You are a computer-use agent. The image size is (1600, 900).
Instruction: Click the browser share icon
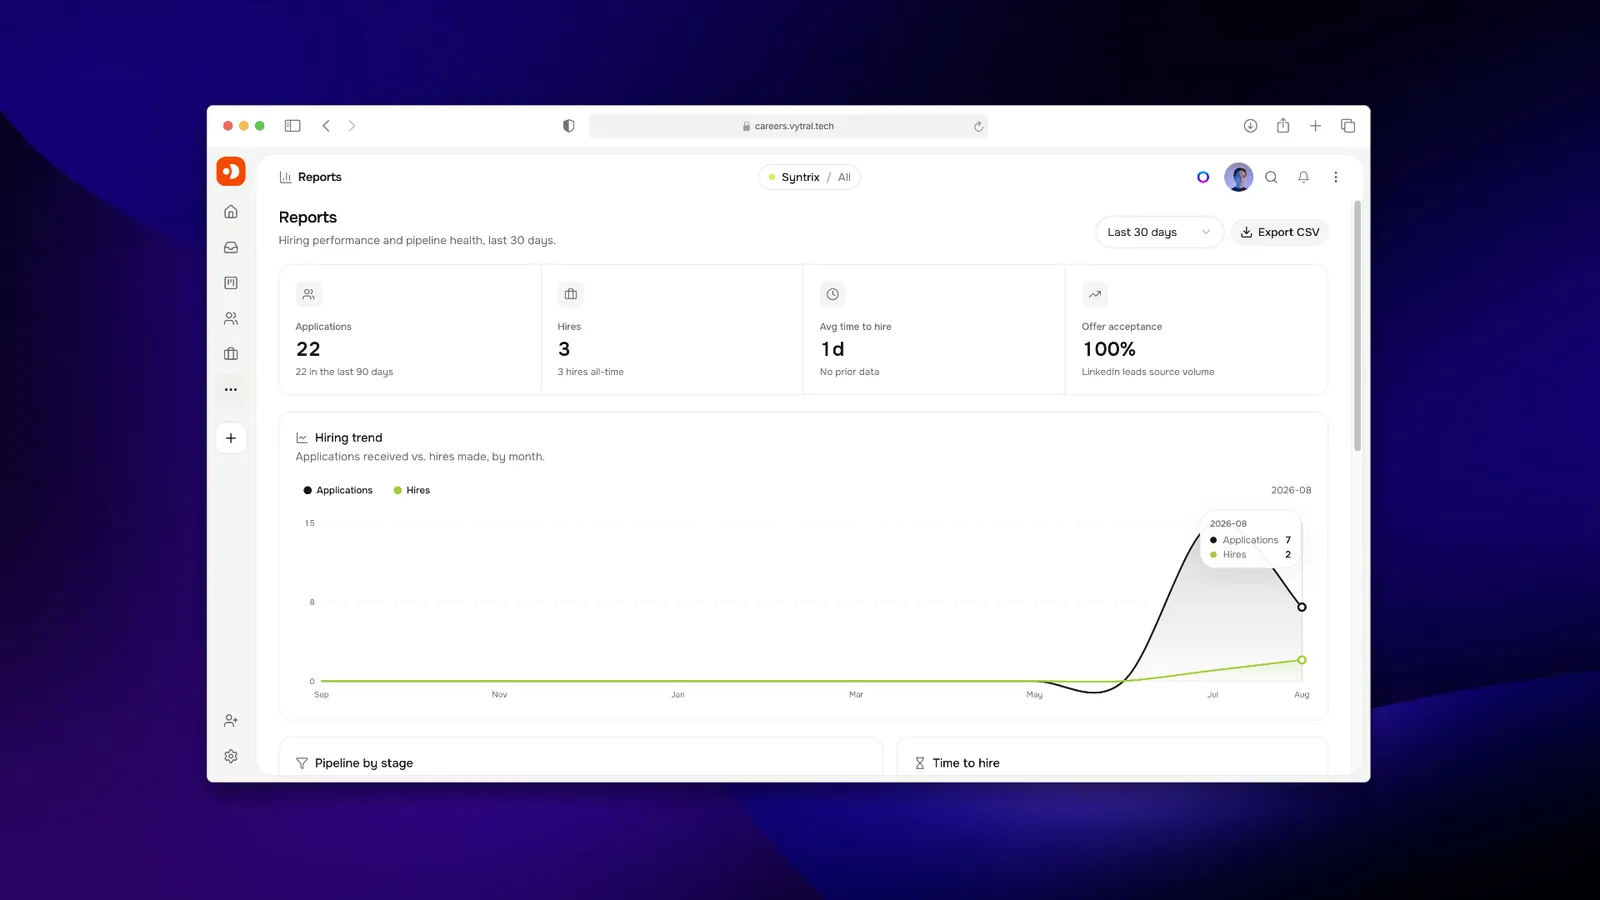pyautogui.click(x=1283, y=126)
